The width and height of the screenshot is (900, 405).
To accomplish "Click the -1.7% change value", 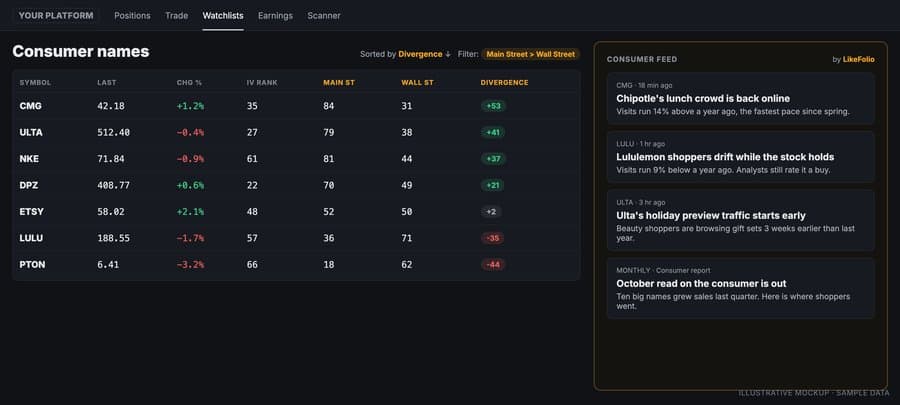I will pos(190,238).
